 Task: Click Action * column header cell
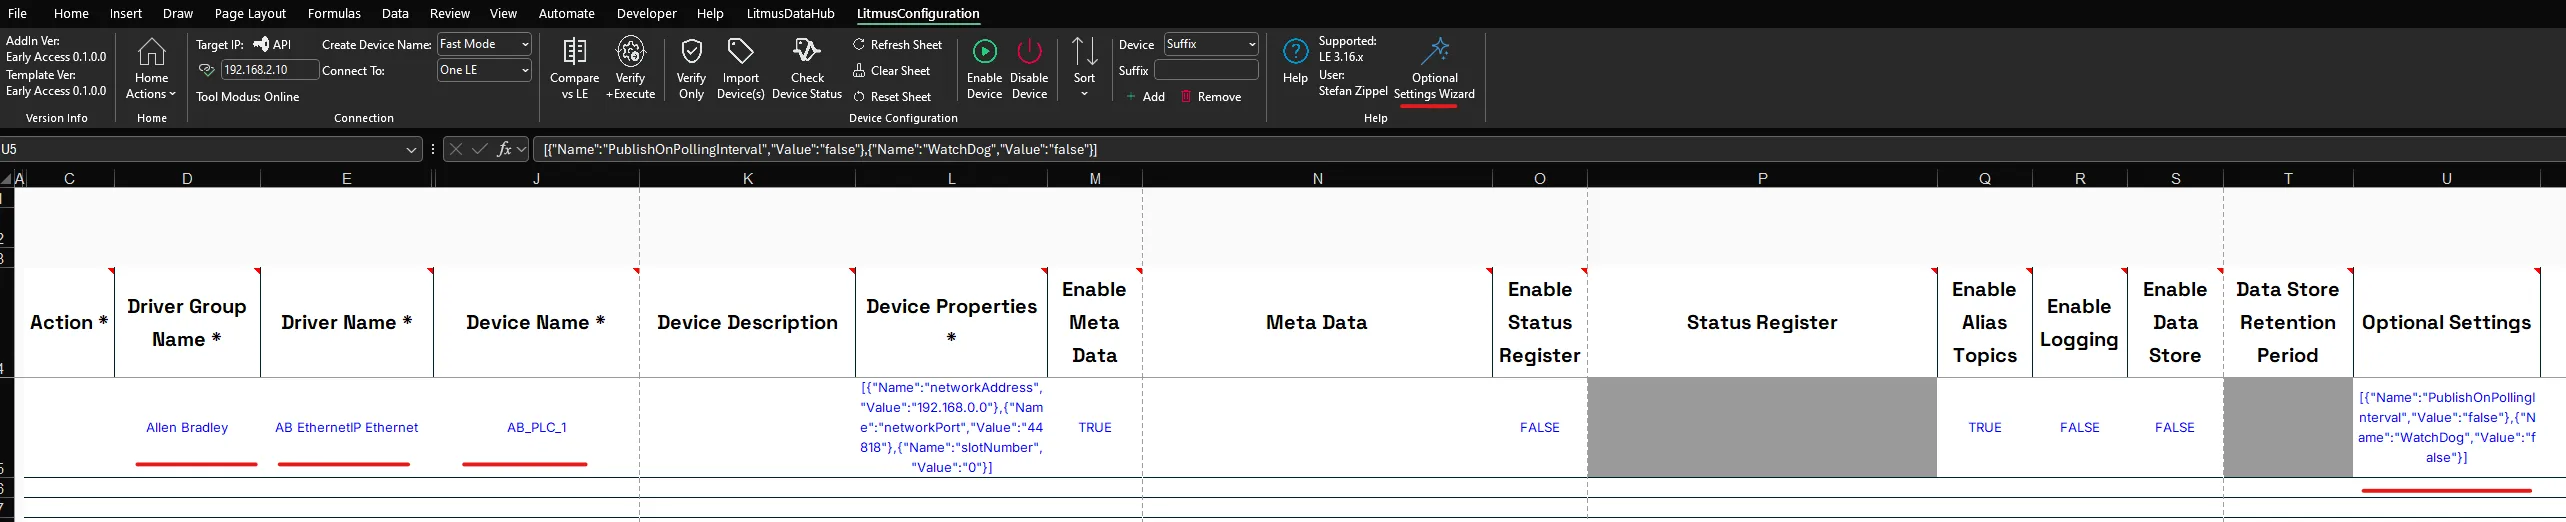point(68,322)
